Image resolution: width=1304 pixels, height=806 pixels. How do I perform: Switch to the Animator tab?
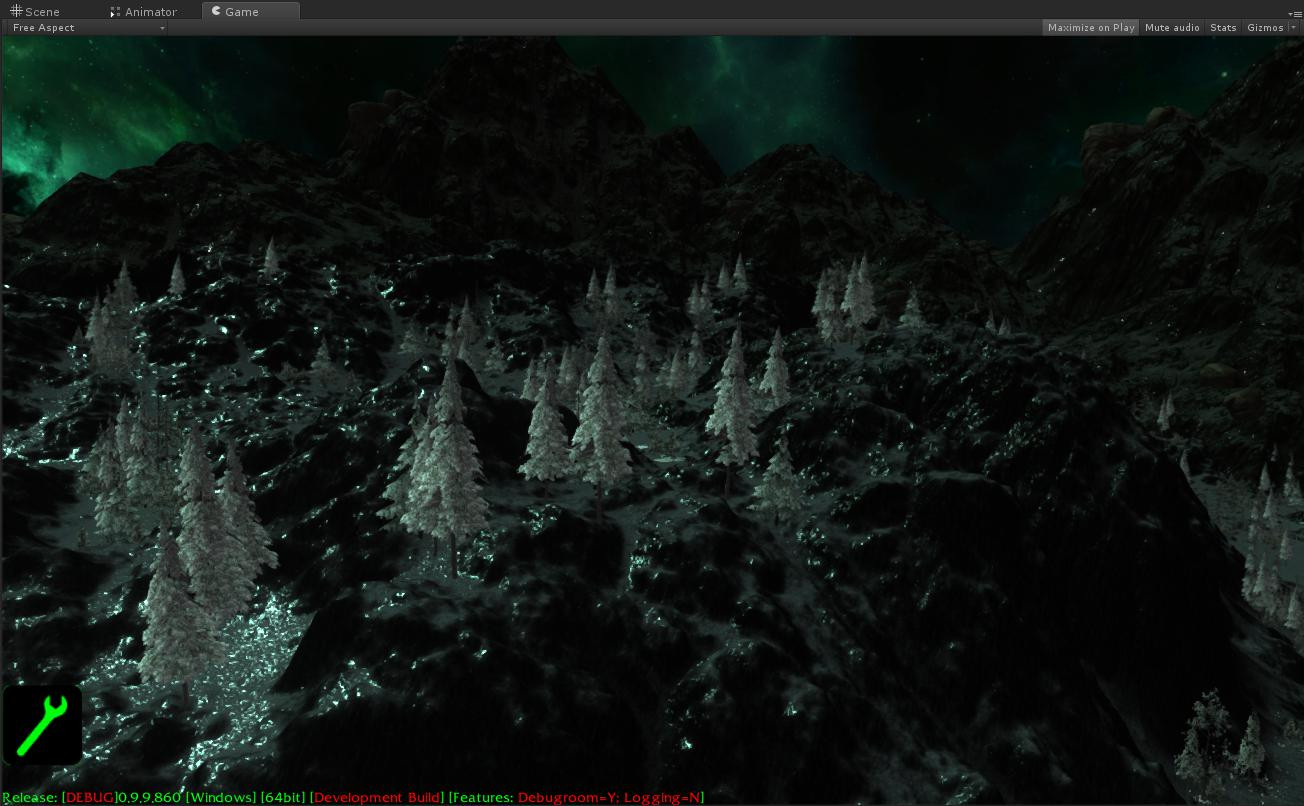click(x=150, y=12)
